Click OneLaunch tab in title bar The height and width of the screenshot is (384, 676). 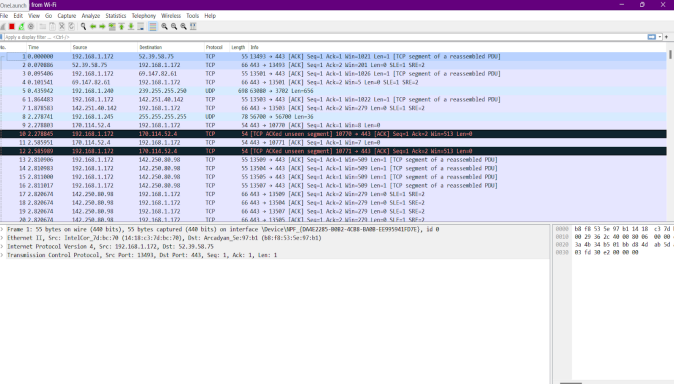(13, 5)
